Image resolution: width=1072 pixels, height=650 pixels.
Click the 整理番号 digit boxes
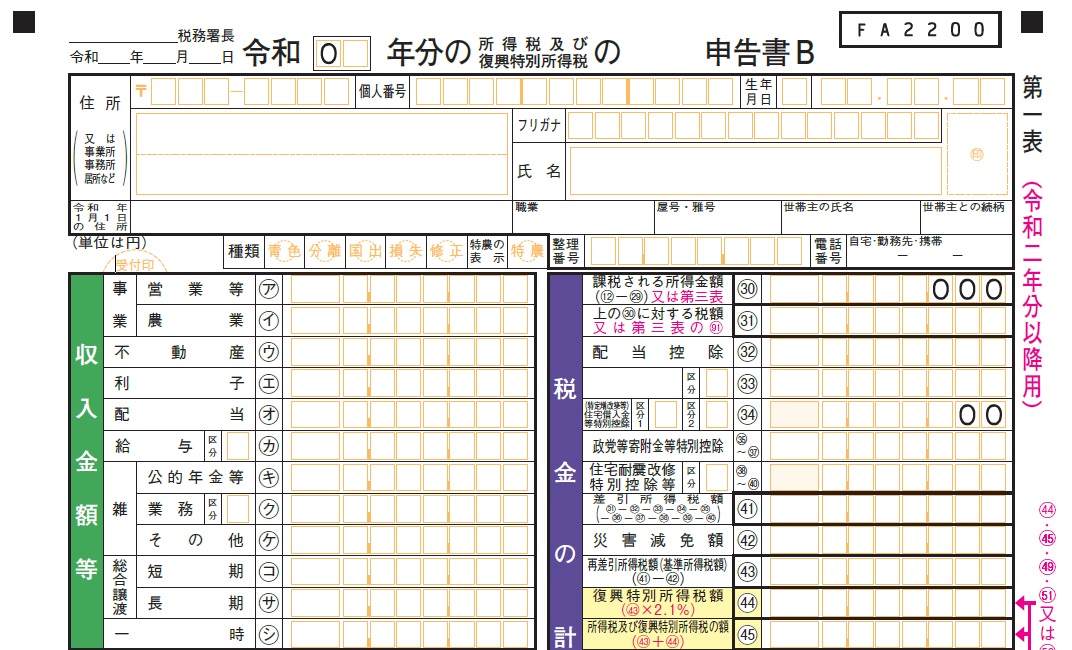[696, 252]
